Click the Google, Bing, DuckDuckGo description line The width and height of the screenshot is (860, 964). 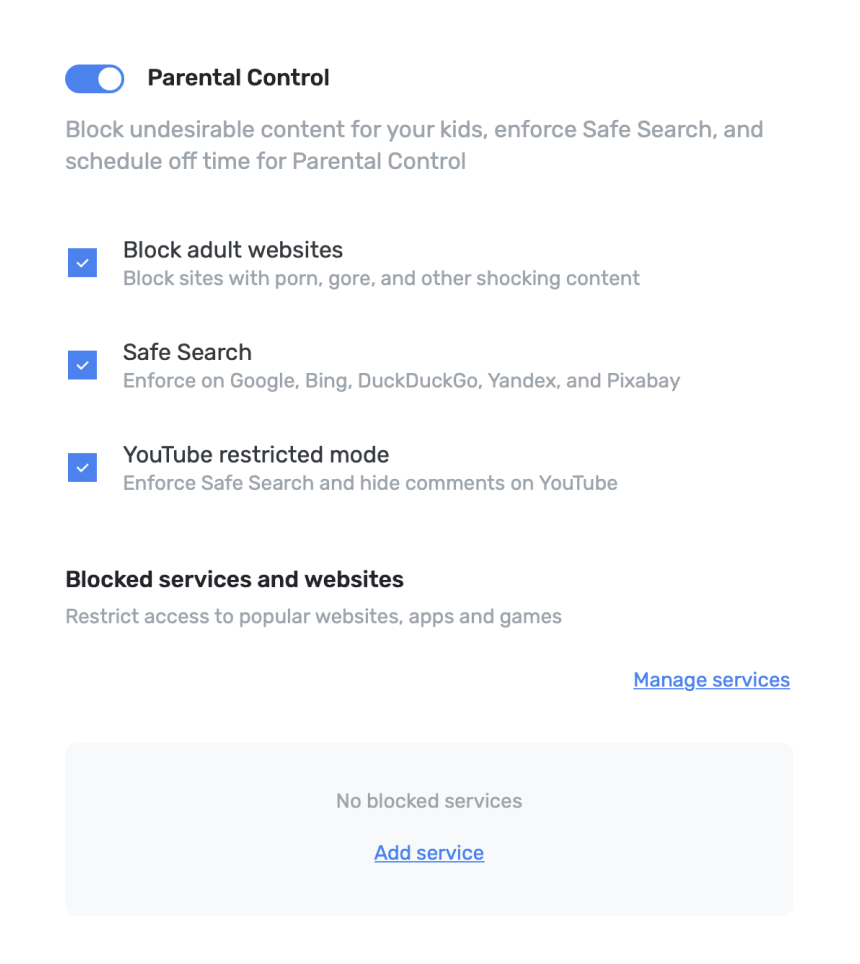point(401,380)
